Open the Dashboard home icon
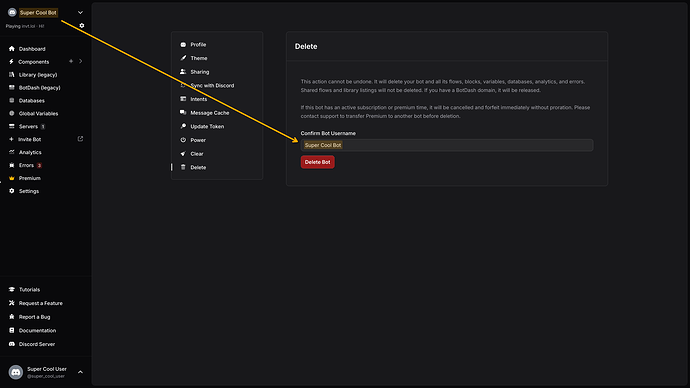Viewport: 690px width, 388px height. pos(12,49)
